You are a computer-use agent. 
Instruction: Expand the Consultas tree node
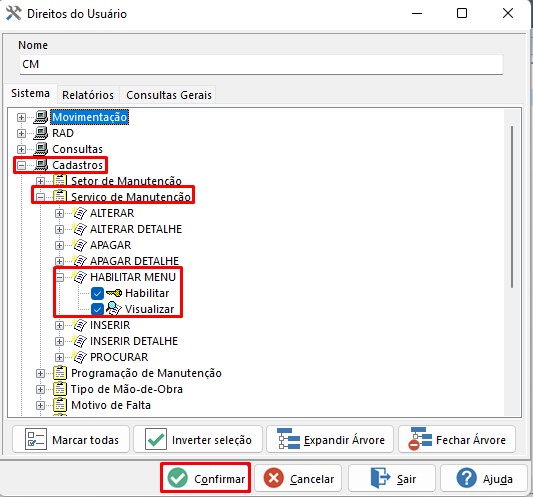click(x=21, y=149)
